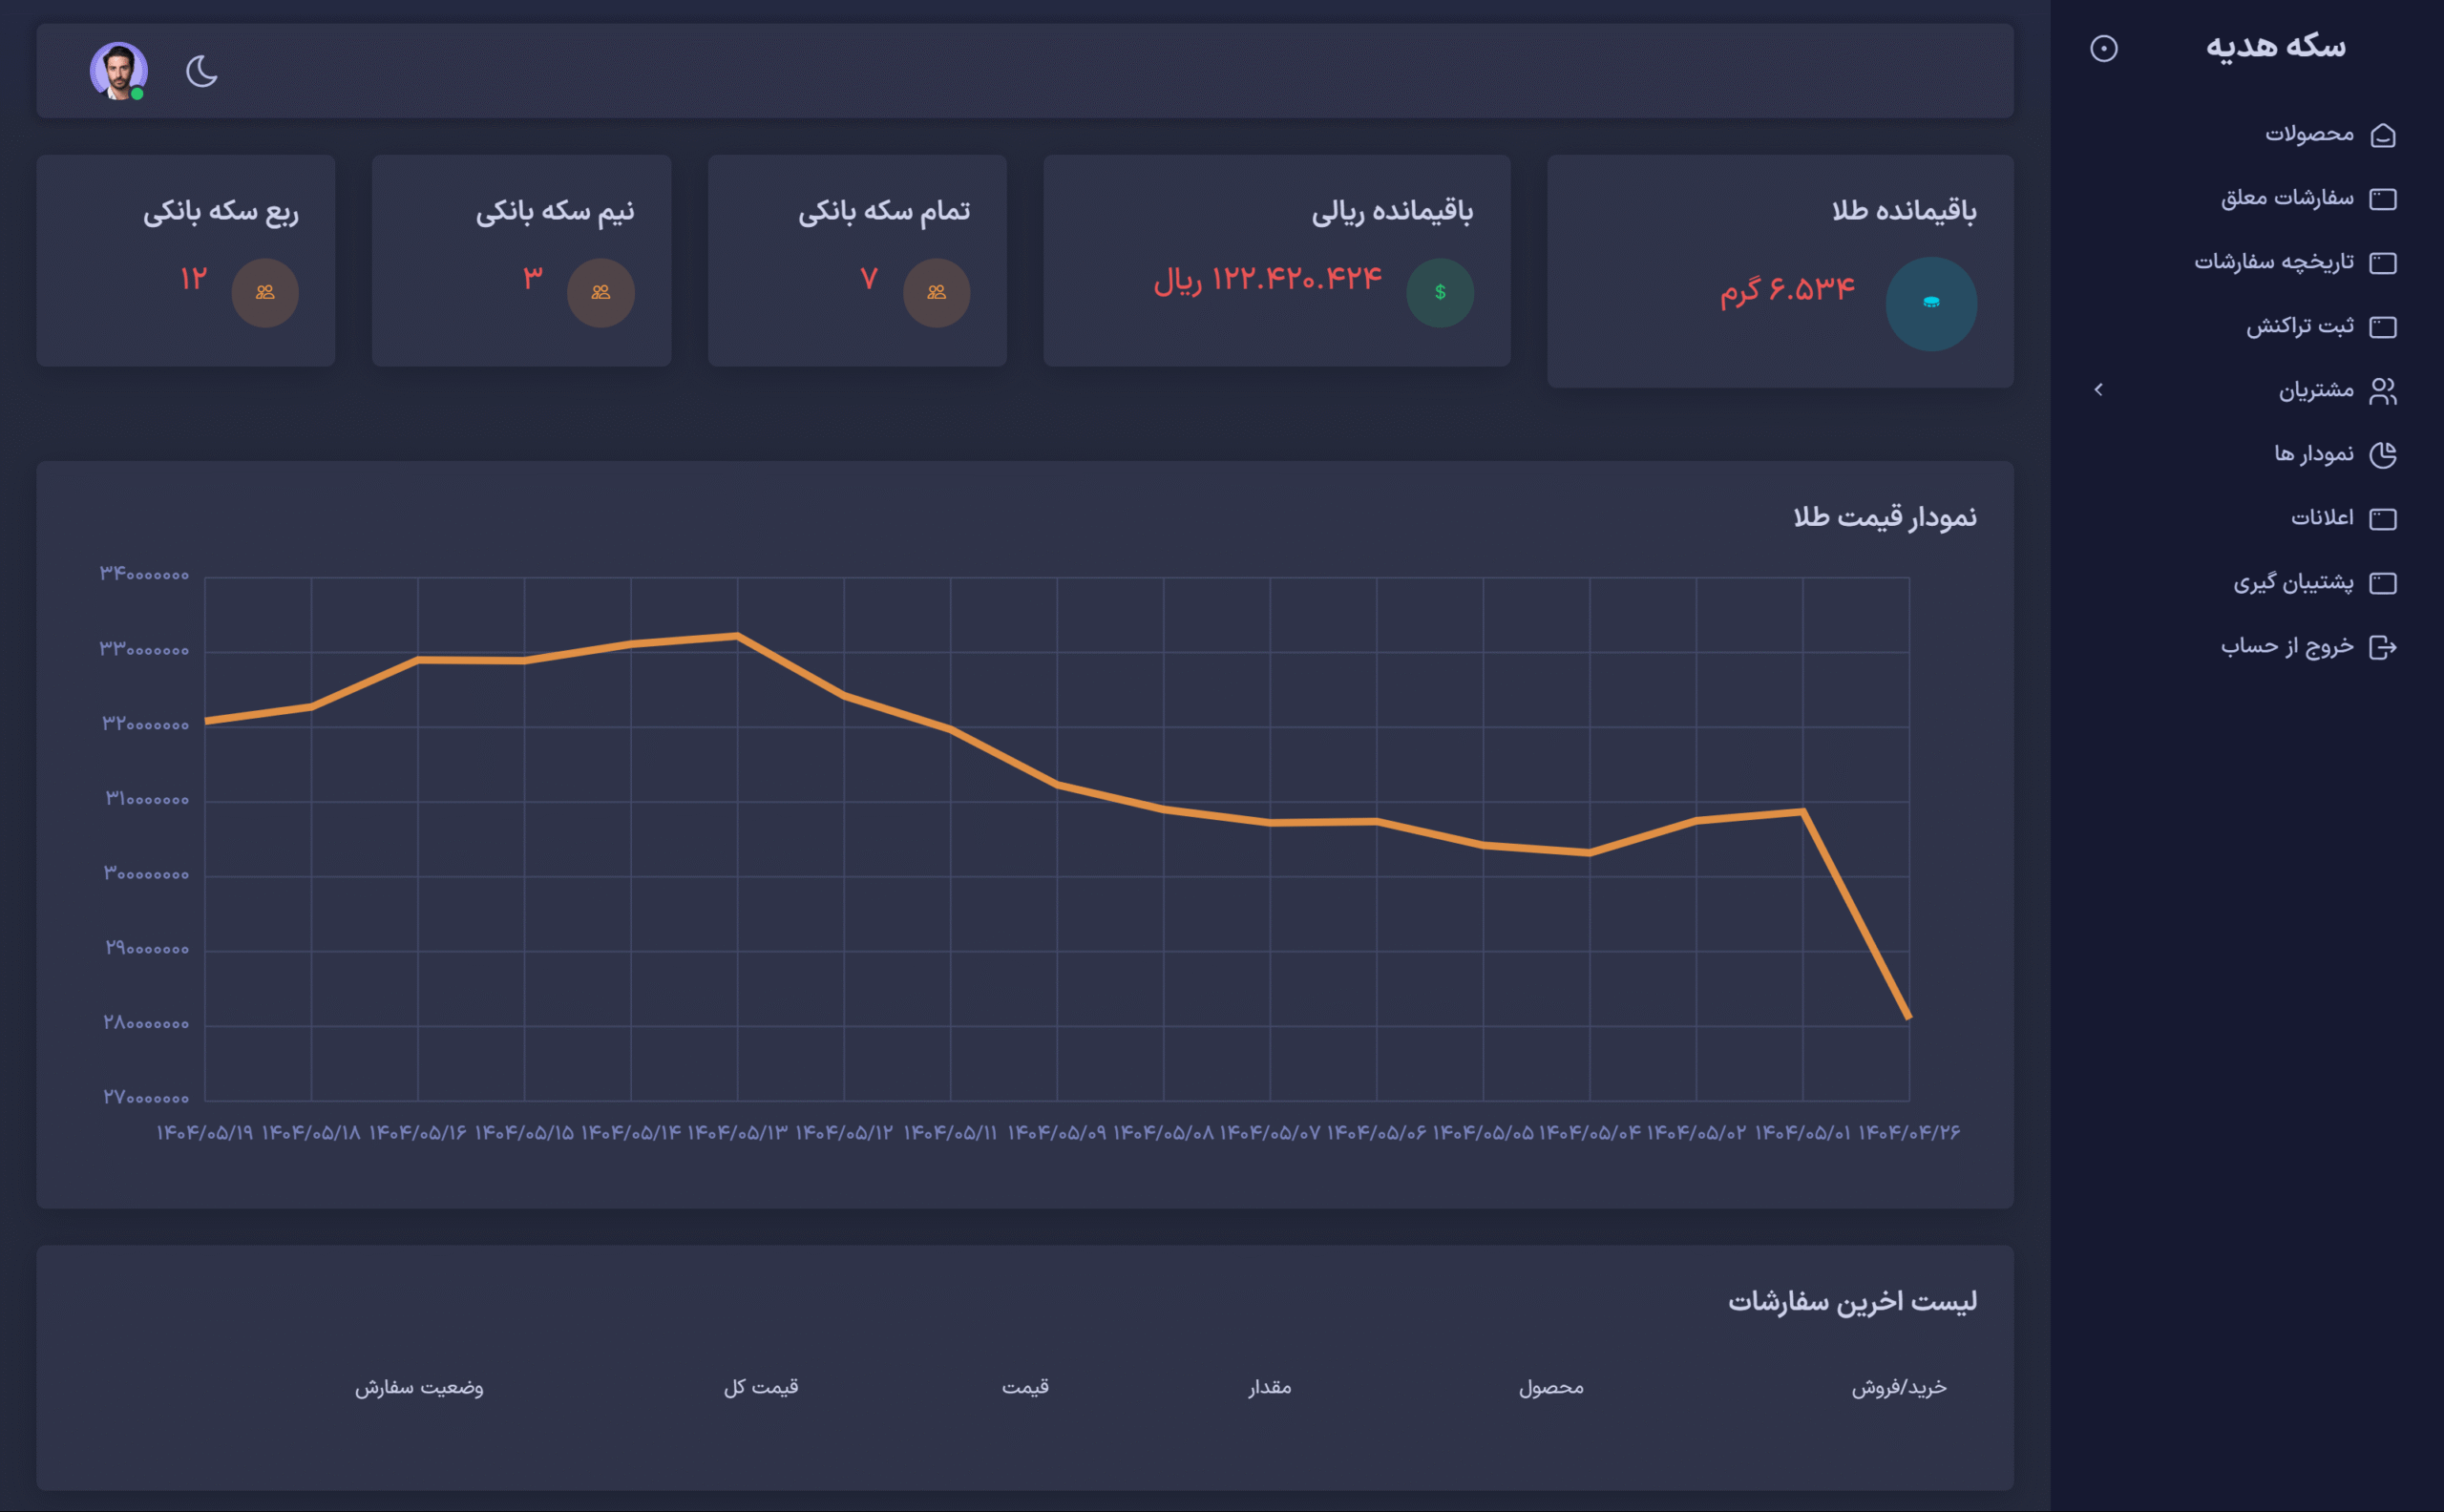Screen dimensions: 2444x1512
Task: Click the وضعیت سفارش column header
Action: (419, 1387)
